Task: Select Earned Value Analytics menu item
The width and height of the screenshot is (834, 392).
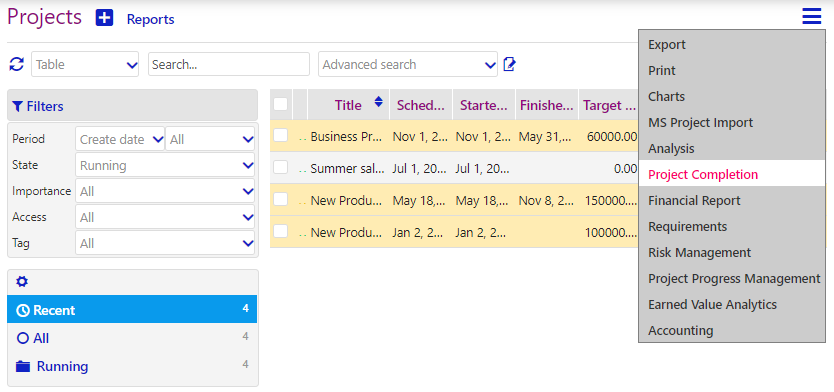Action: coord(732,304)
